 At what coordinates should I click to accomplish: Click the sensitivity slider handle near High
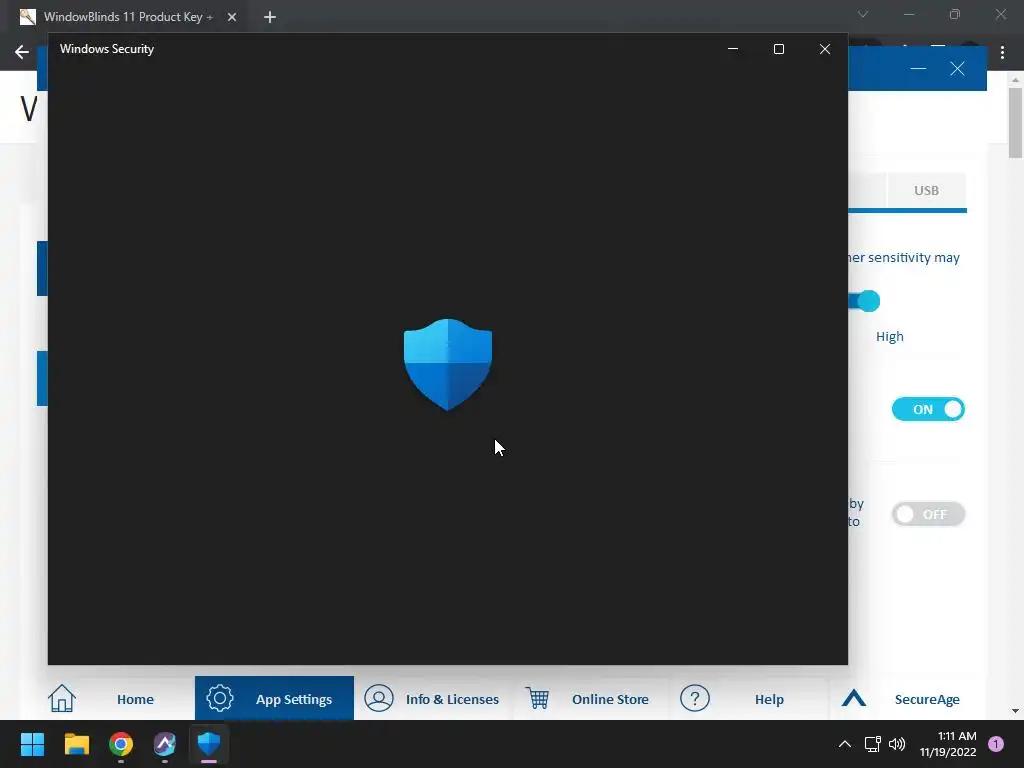(869, 301)
